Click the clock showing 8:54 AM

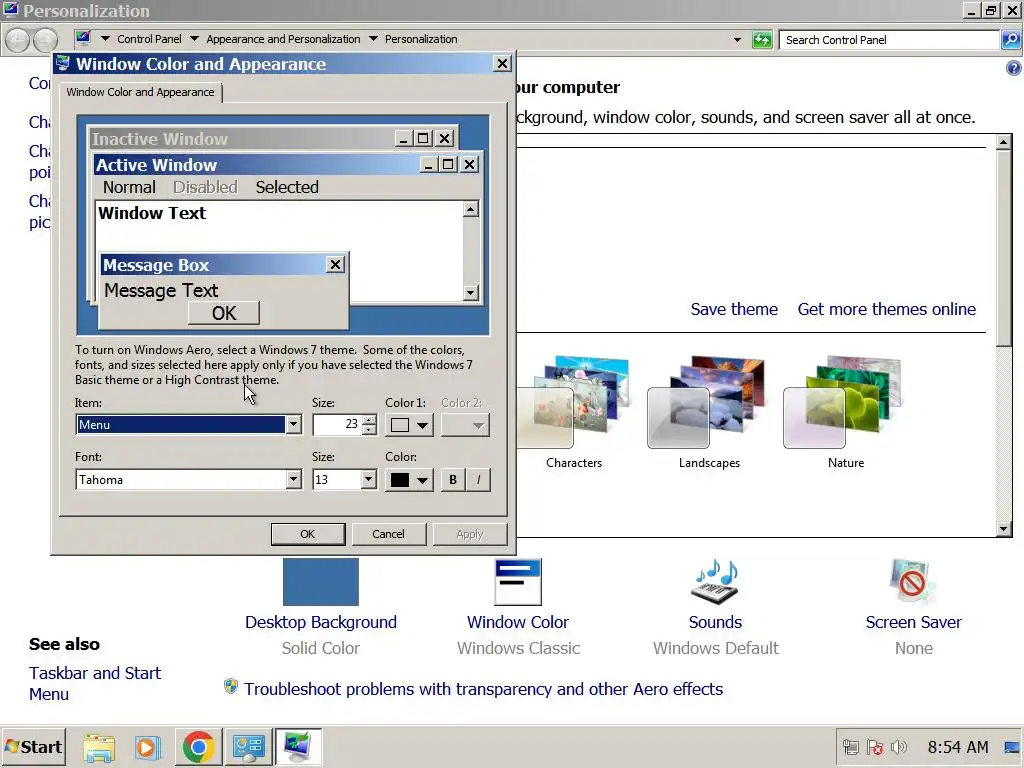[x=958, y=747]
